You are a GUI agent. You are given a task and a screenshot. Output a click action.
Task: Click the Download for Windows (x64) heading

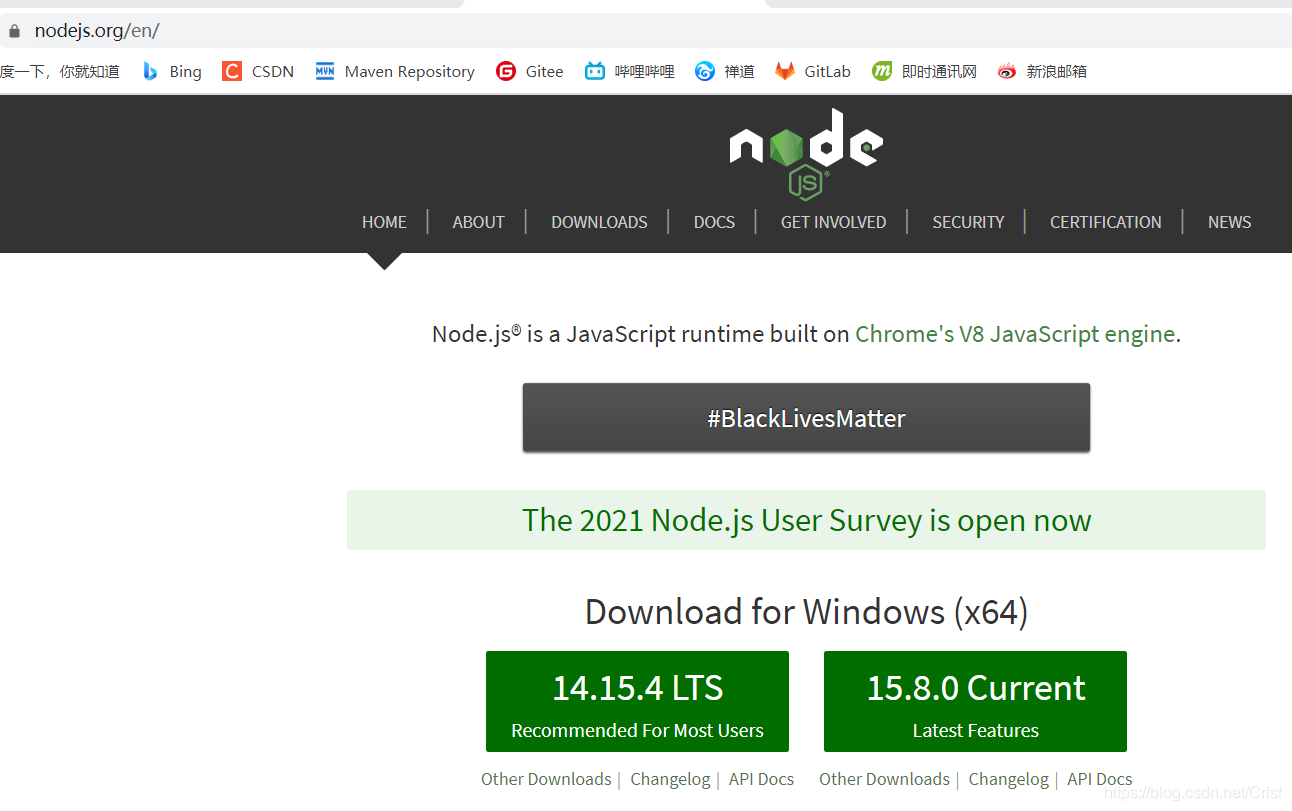click(806, 611)
